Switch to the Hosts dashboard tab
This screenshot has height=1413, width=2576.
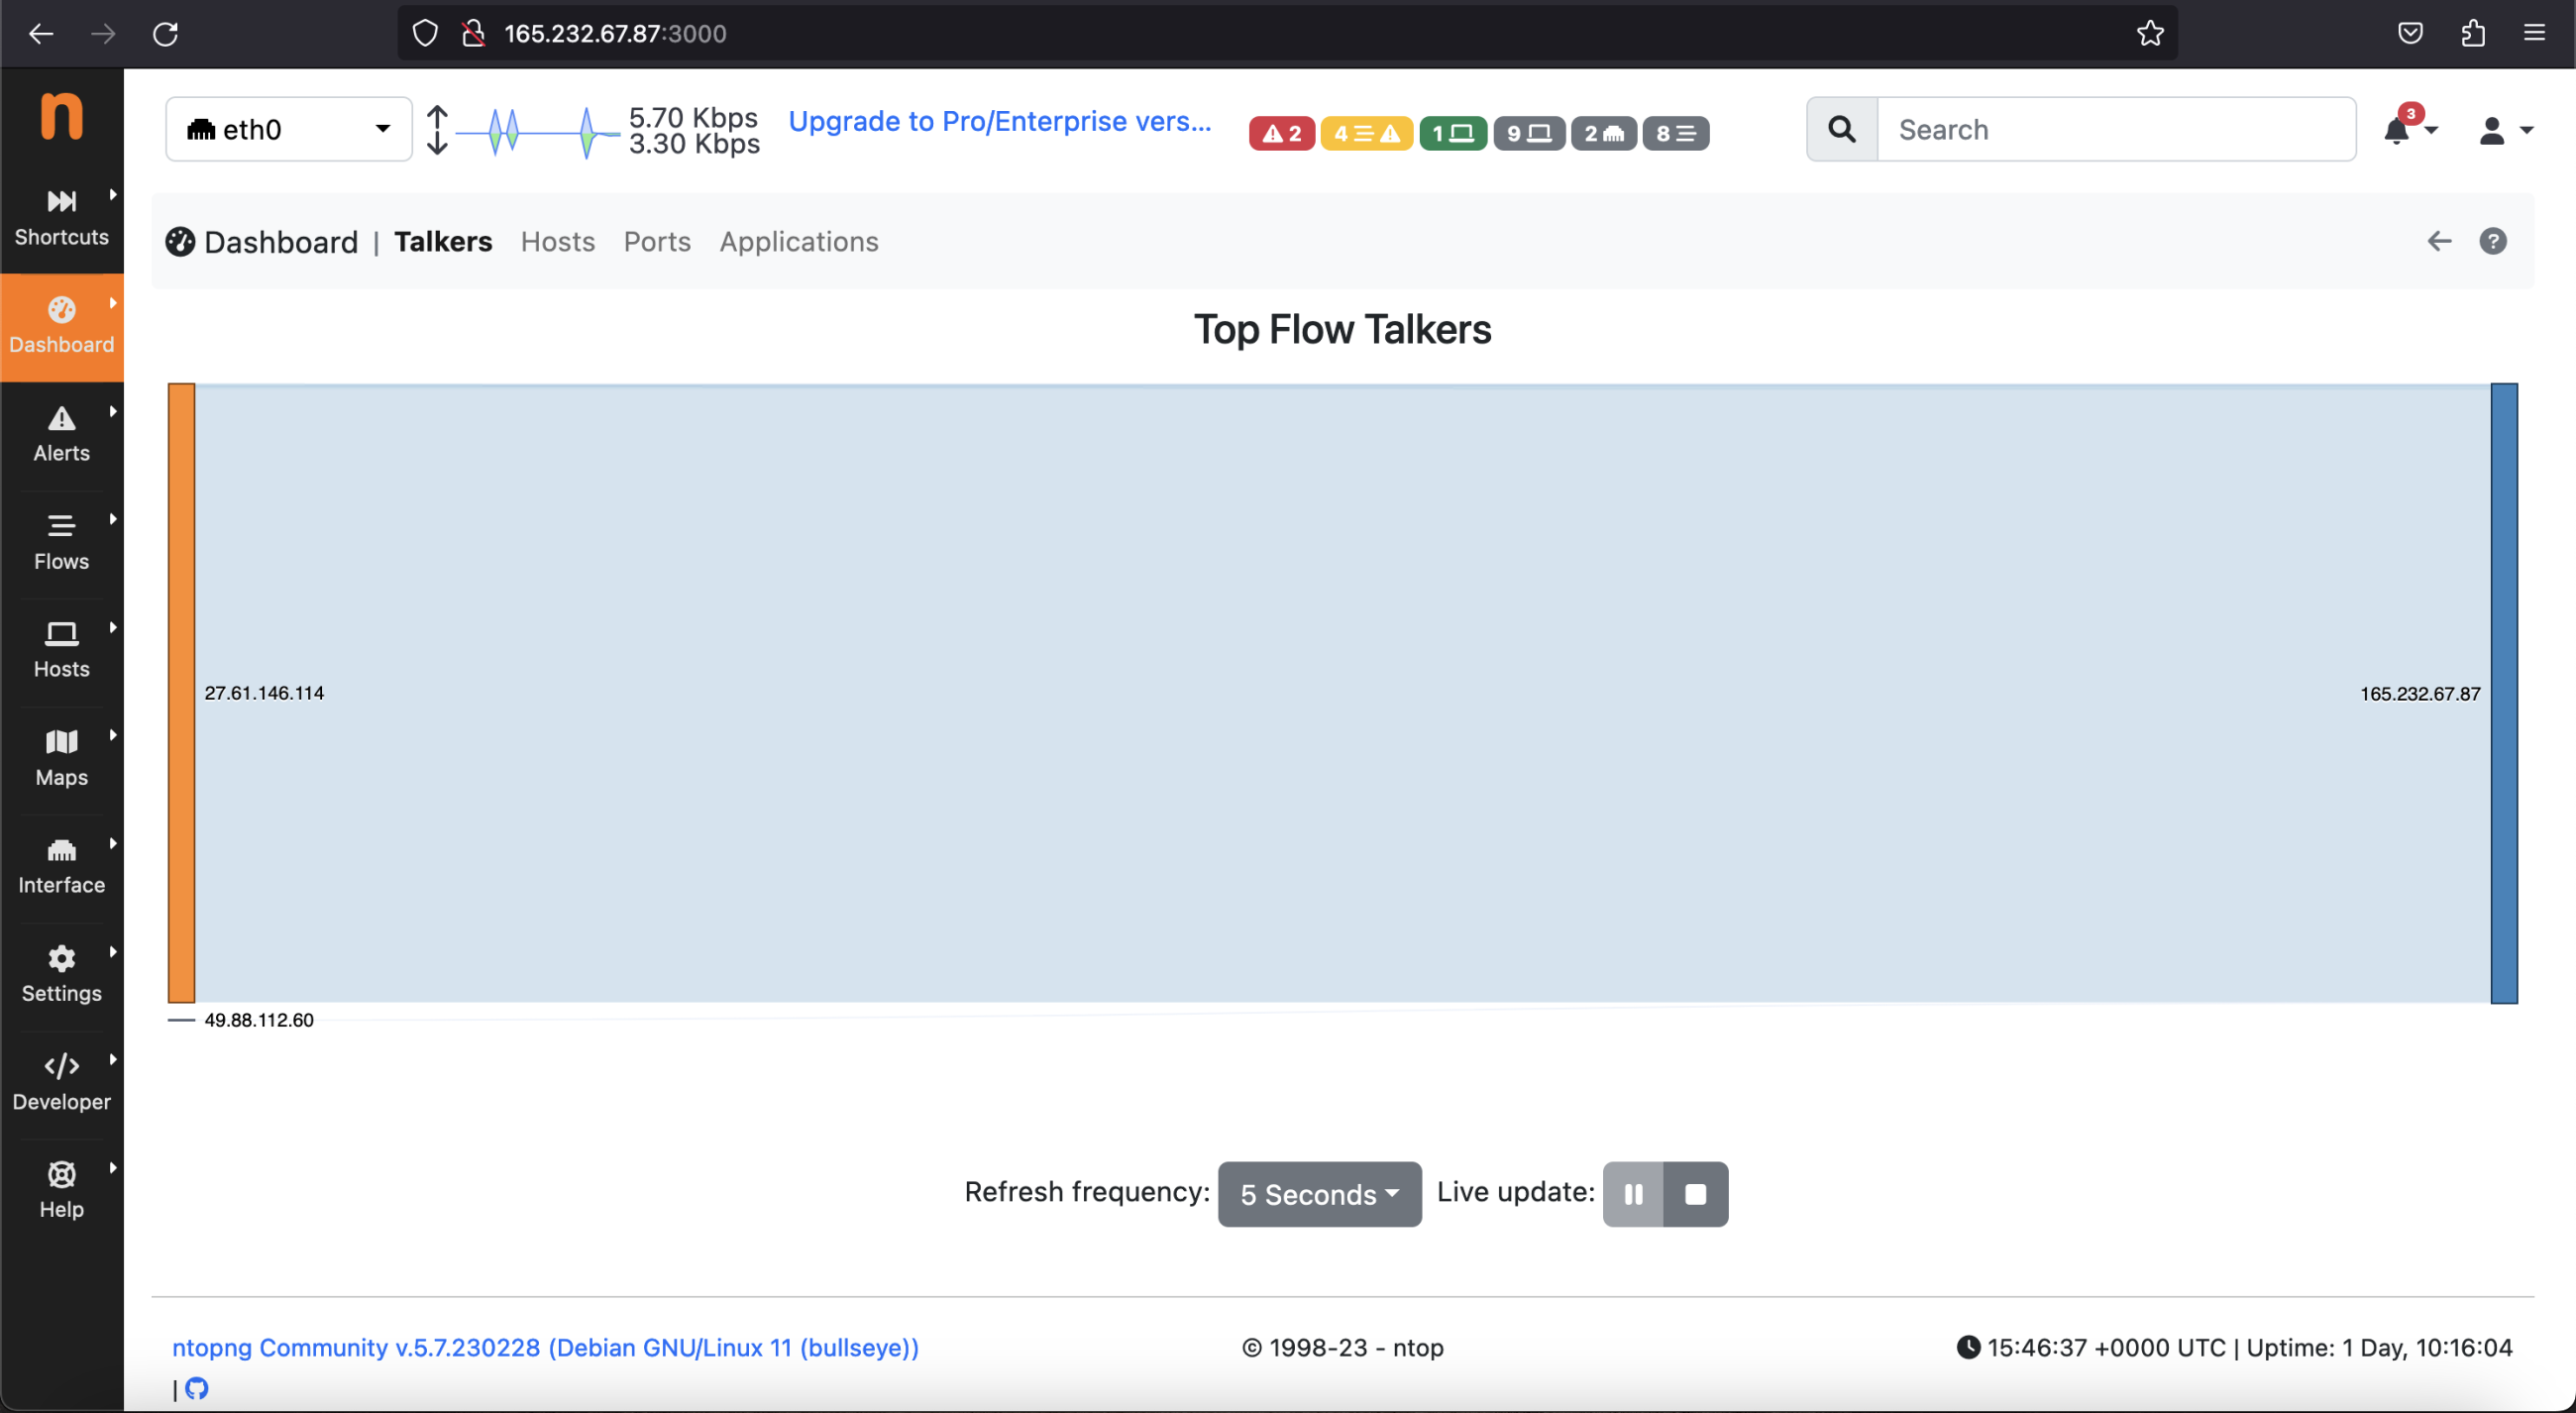[557, 241]
